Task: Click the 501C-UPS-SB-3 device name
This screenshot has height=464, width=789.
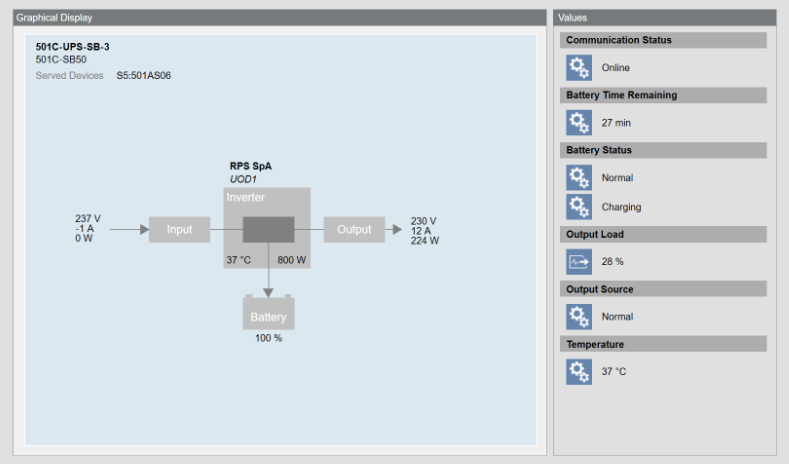Action: pyautogui.click(x=72, y=47)
